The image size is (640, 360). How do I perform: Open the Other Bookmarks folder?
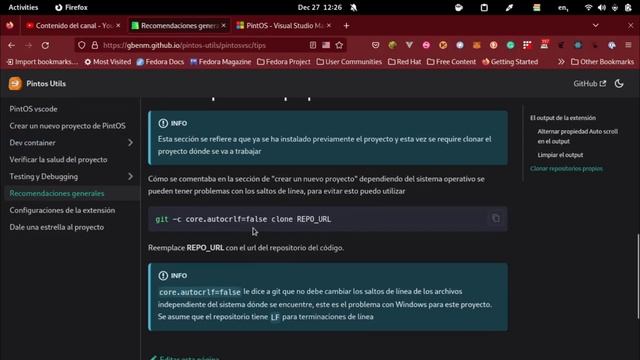(x=602, y=62)
